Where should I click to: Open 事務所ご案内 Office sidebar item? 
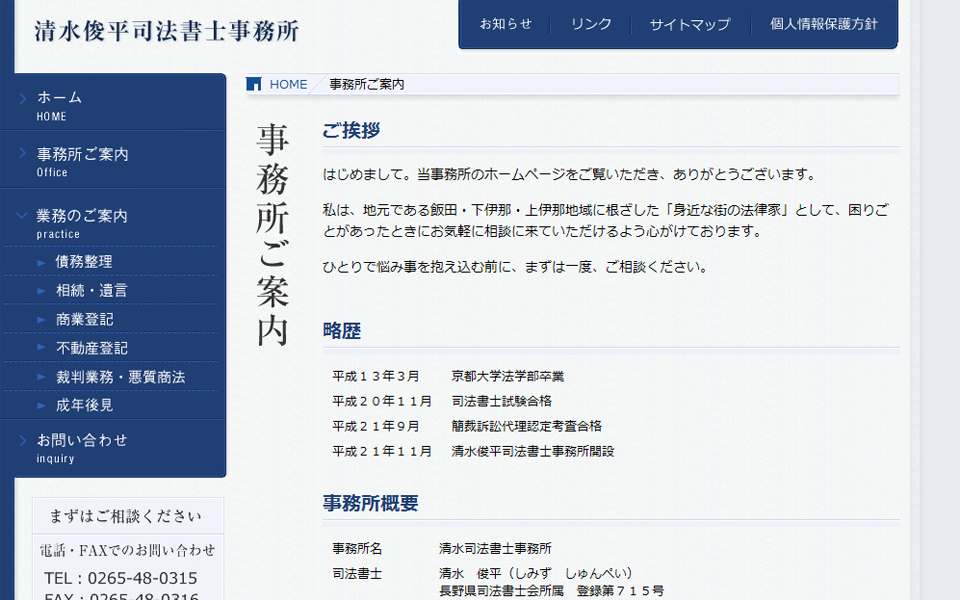pyautogui.click(x=113, y=160)
